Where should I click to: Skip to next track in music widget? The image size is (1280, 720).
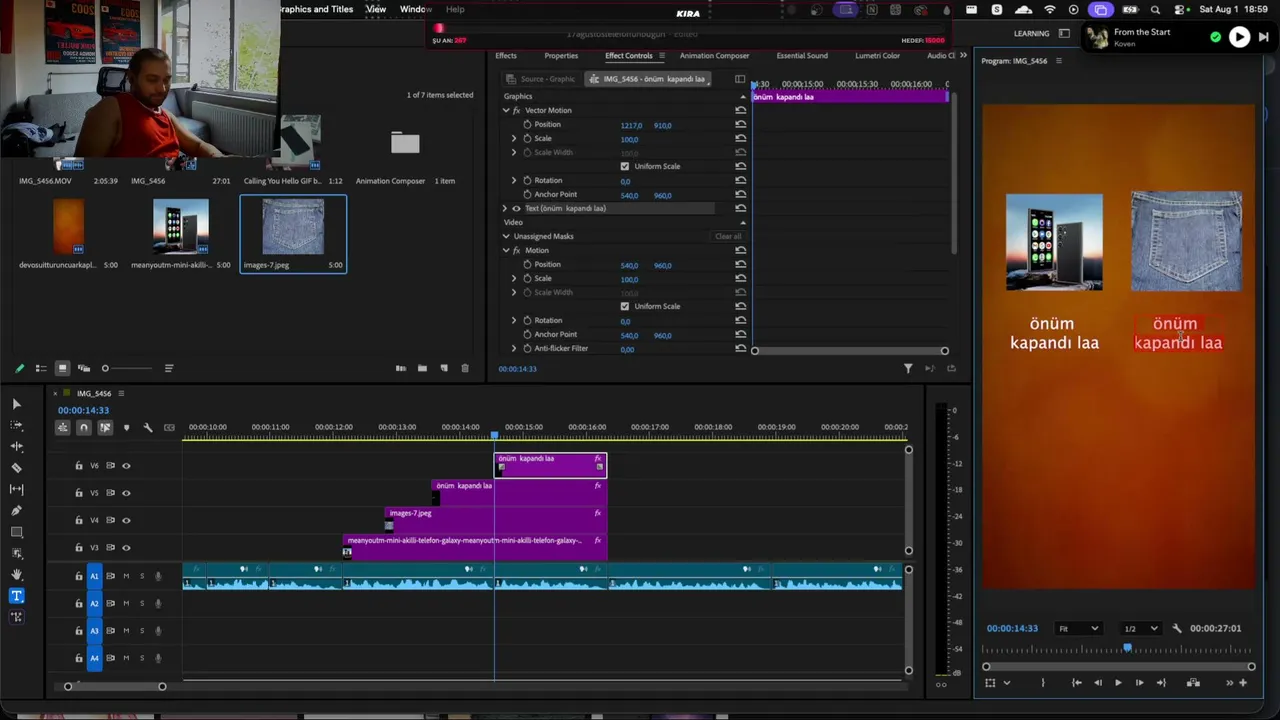click(1264, 37)
